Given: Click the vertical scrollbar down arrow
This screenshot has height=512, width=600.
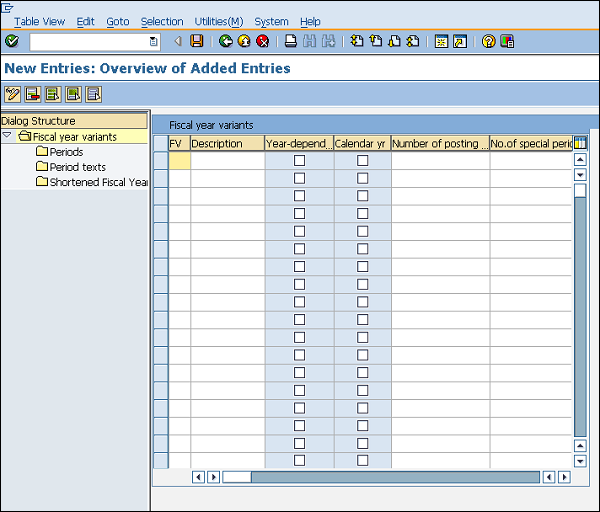Looking at the screenshot, I should [580, 461].
